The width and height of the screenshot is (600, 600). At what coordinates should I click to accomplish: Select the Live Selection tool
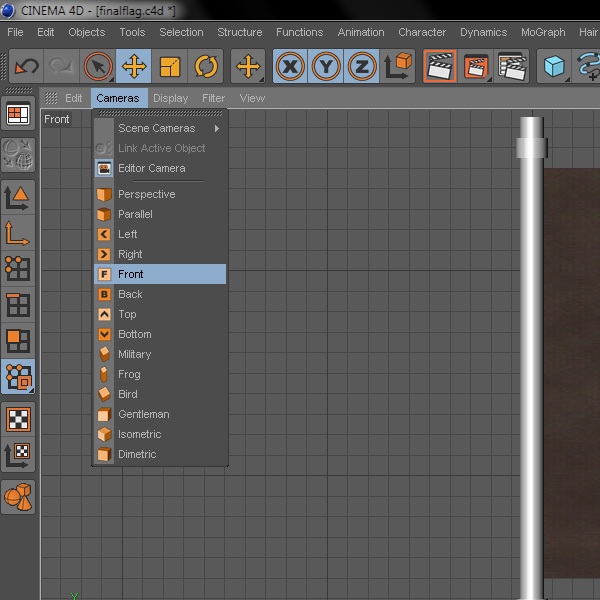tap(98, 66)
